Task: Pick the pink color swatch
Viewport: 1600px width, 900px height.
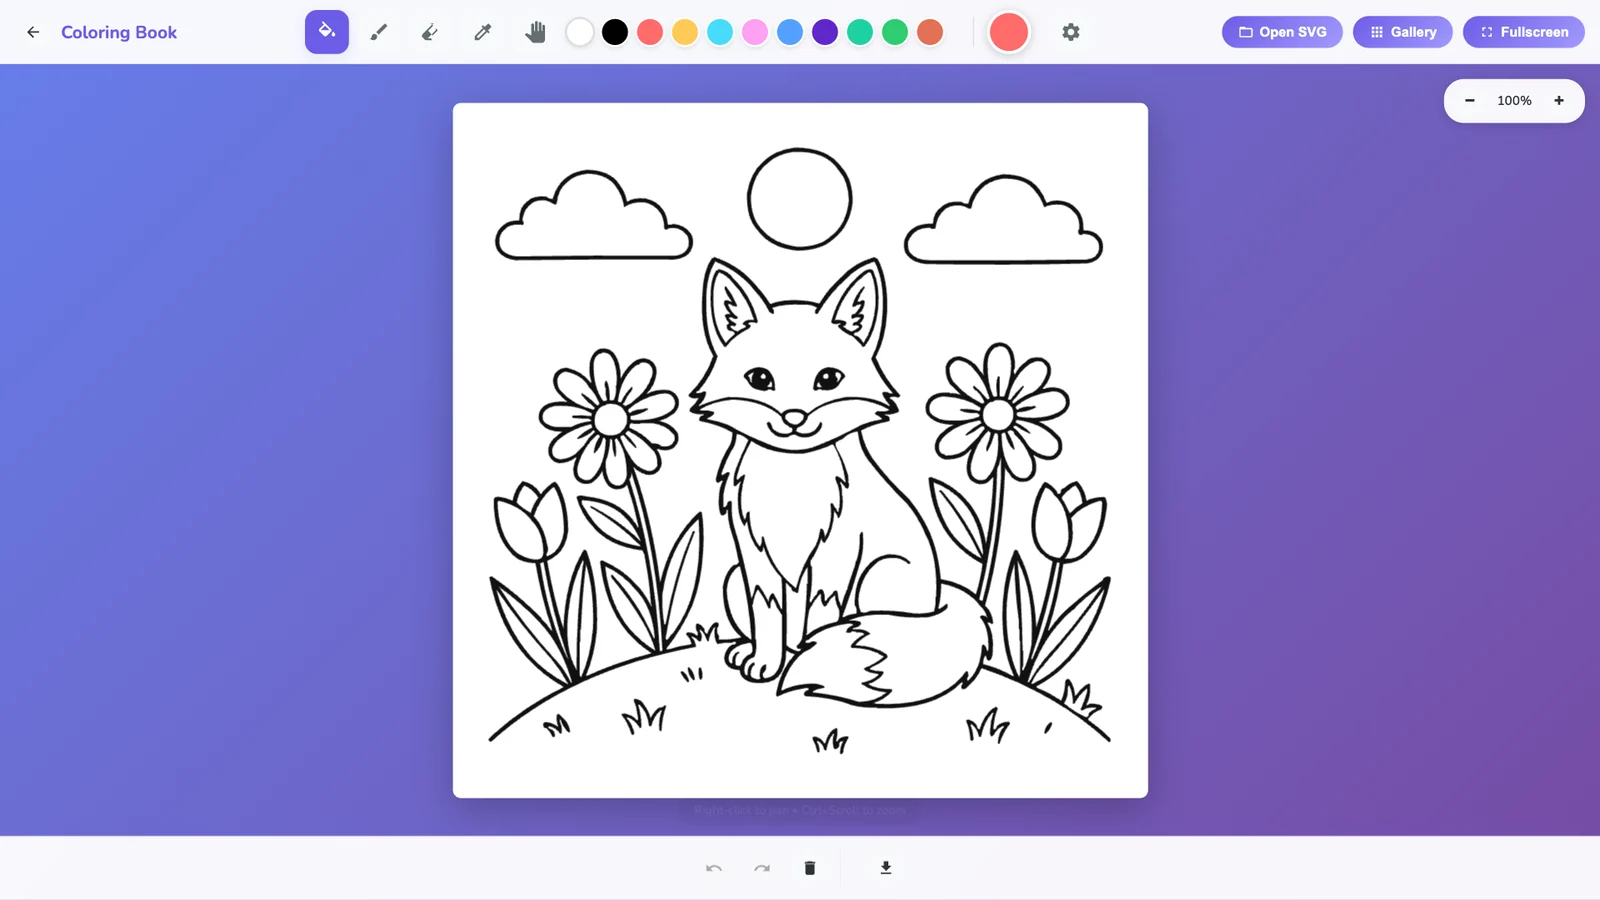Action: coord(755,32)
